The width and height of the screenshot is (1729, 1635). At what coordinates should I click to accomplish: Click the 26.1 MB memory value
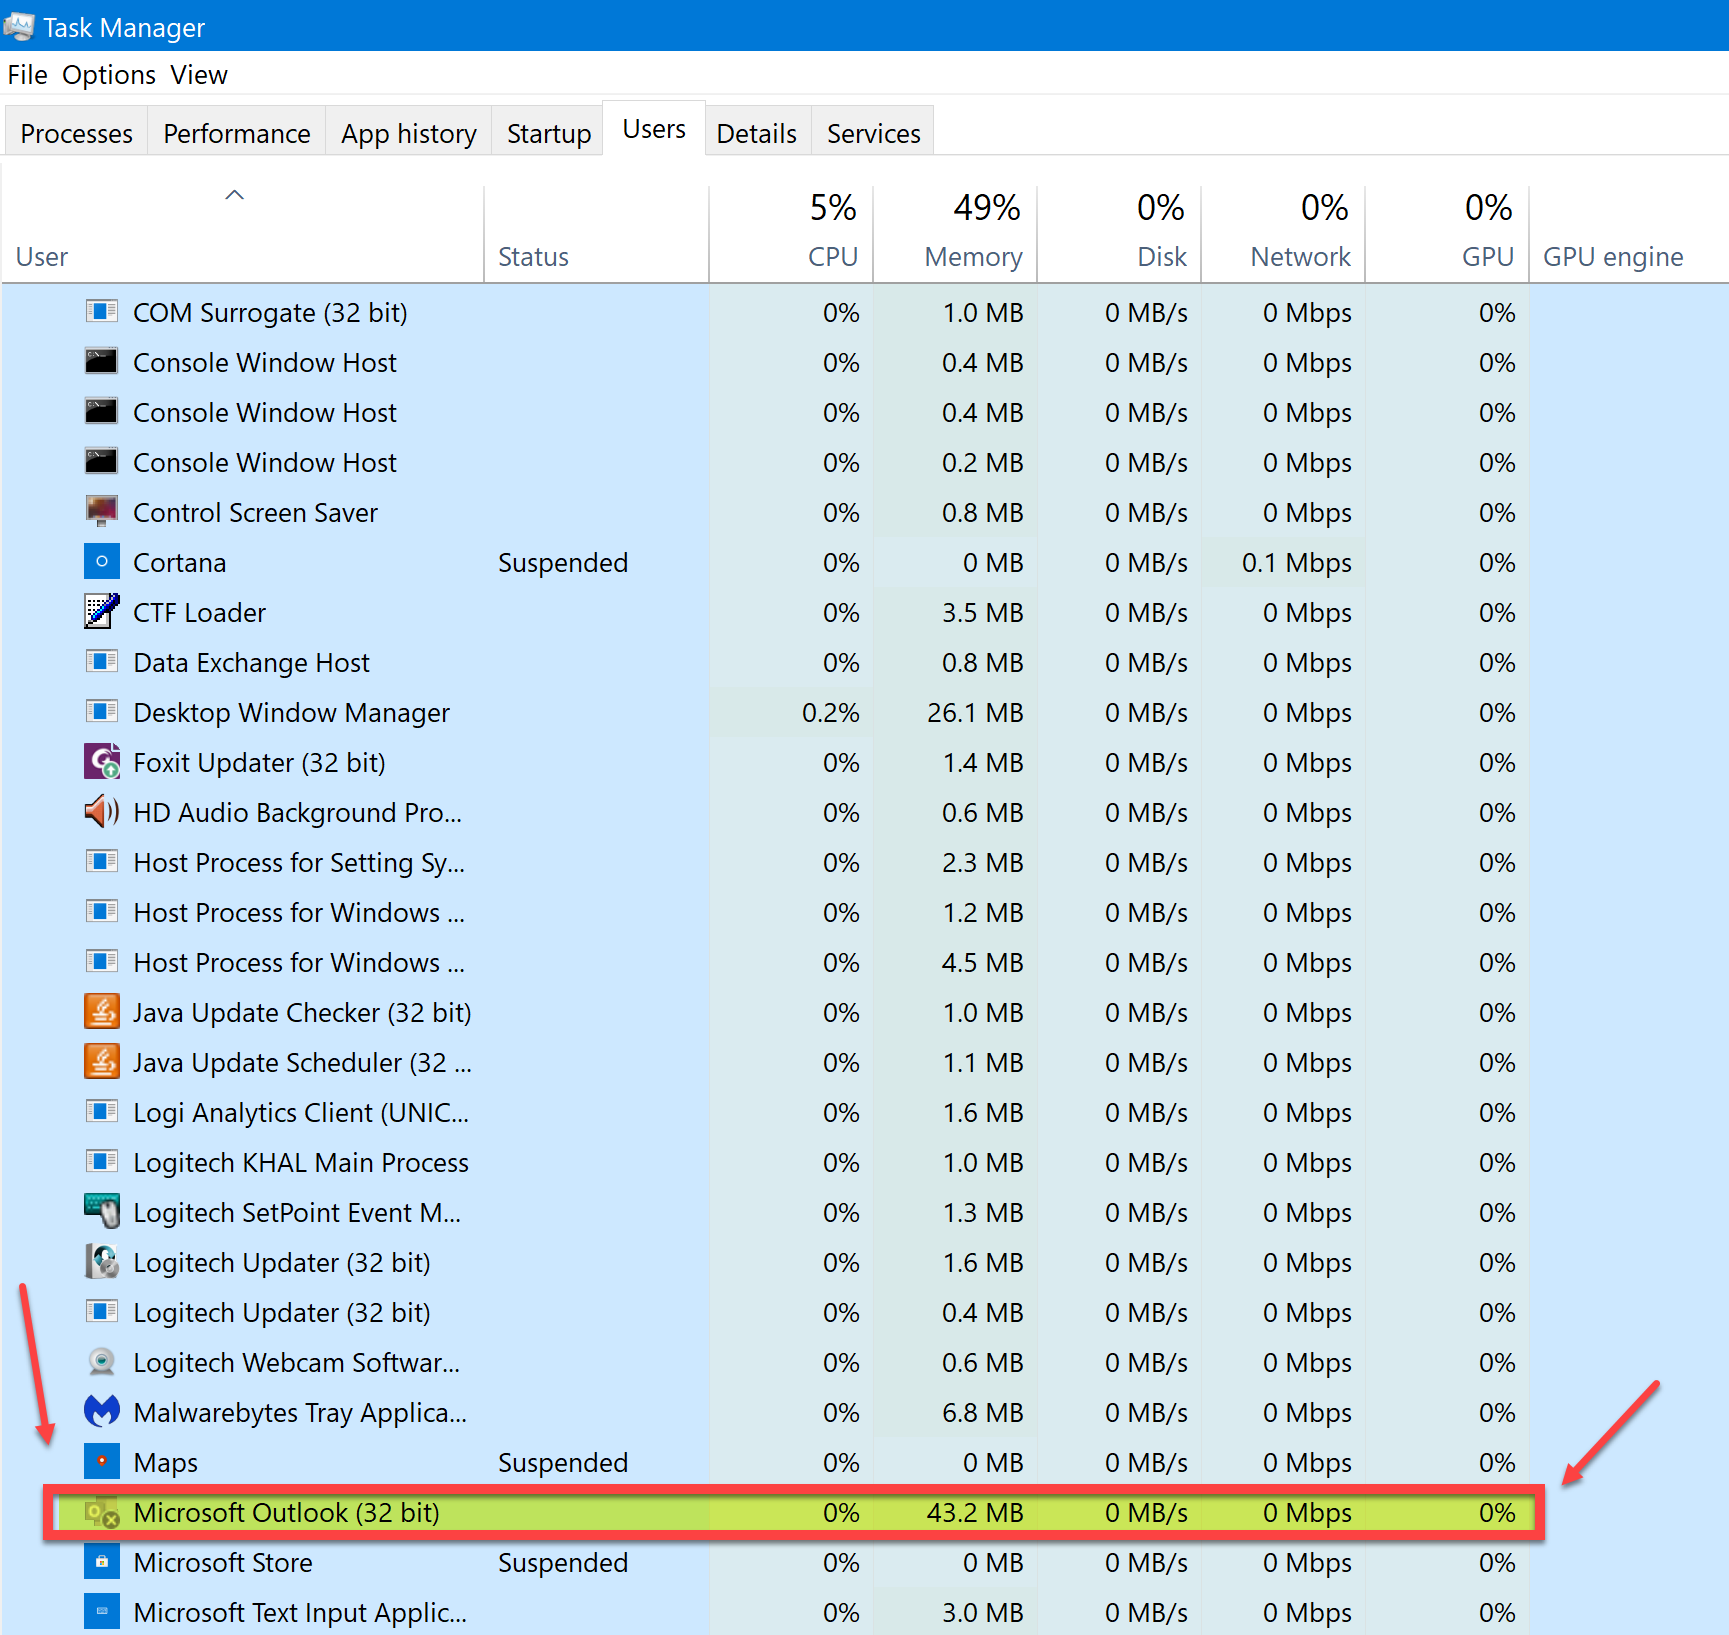pyautogui.click(x=975, y=712)
